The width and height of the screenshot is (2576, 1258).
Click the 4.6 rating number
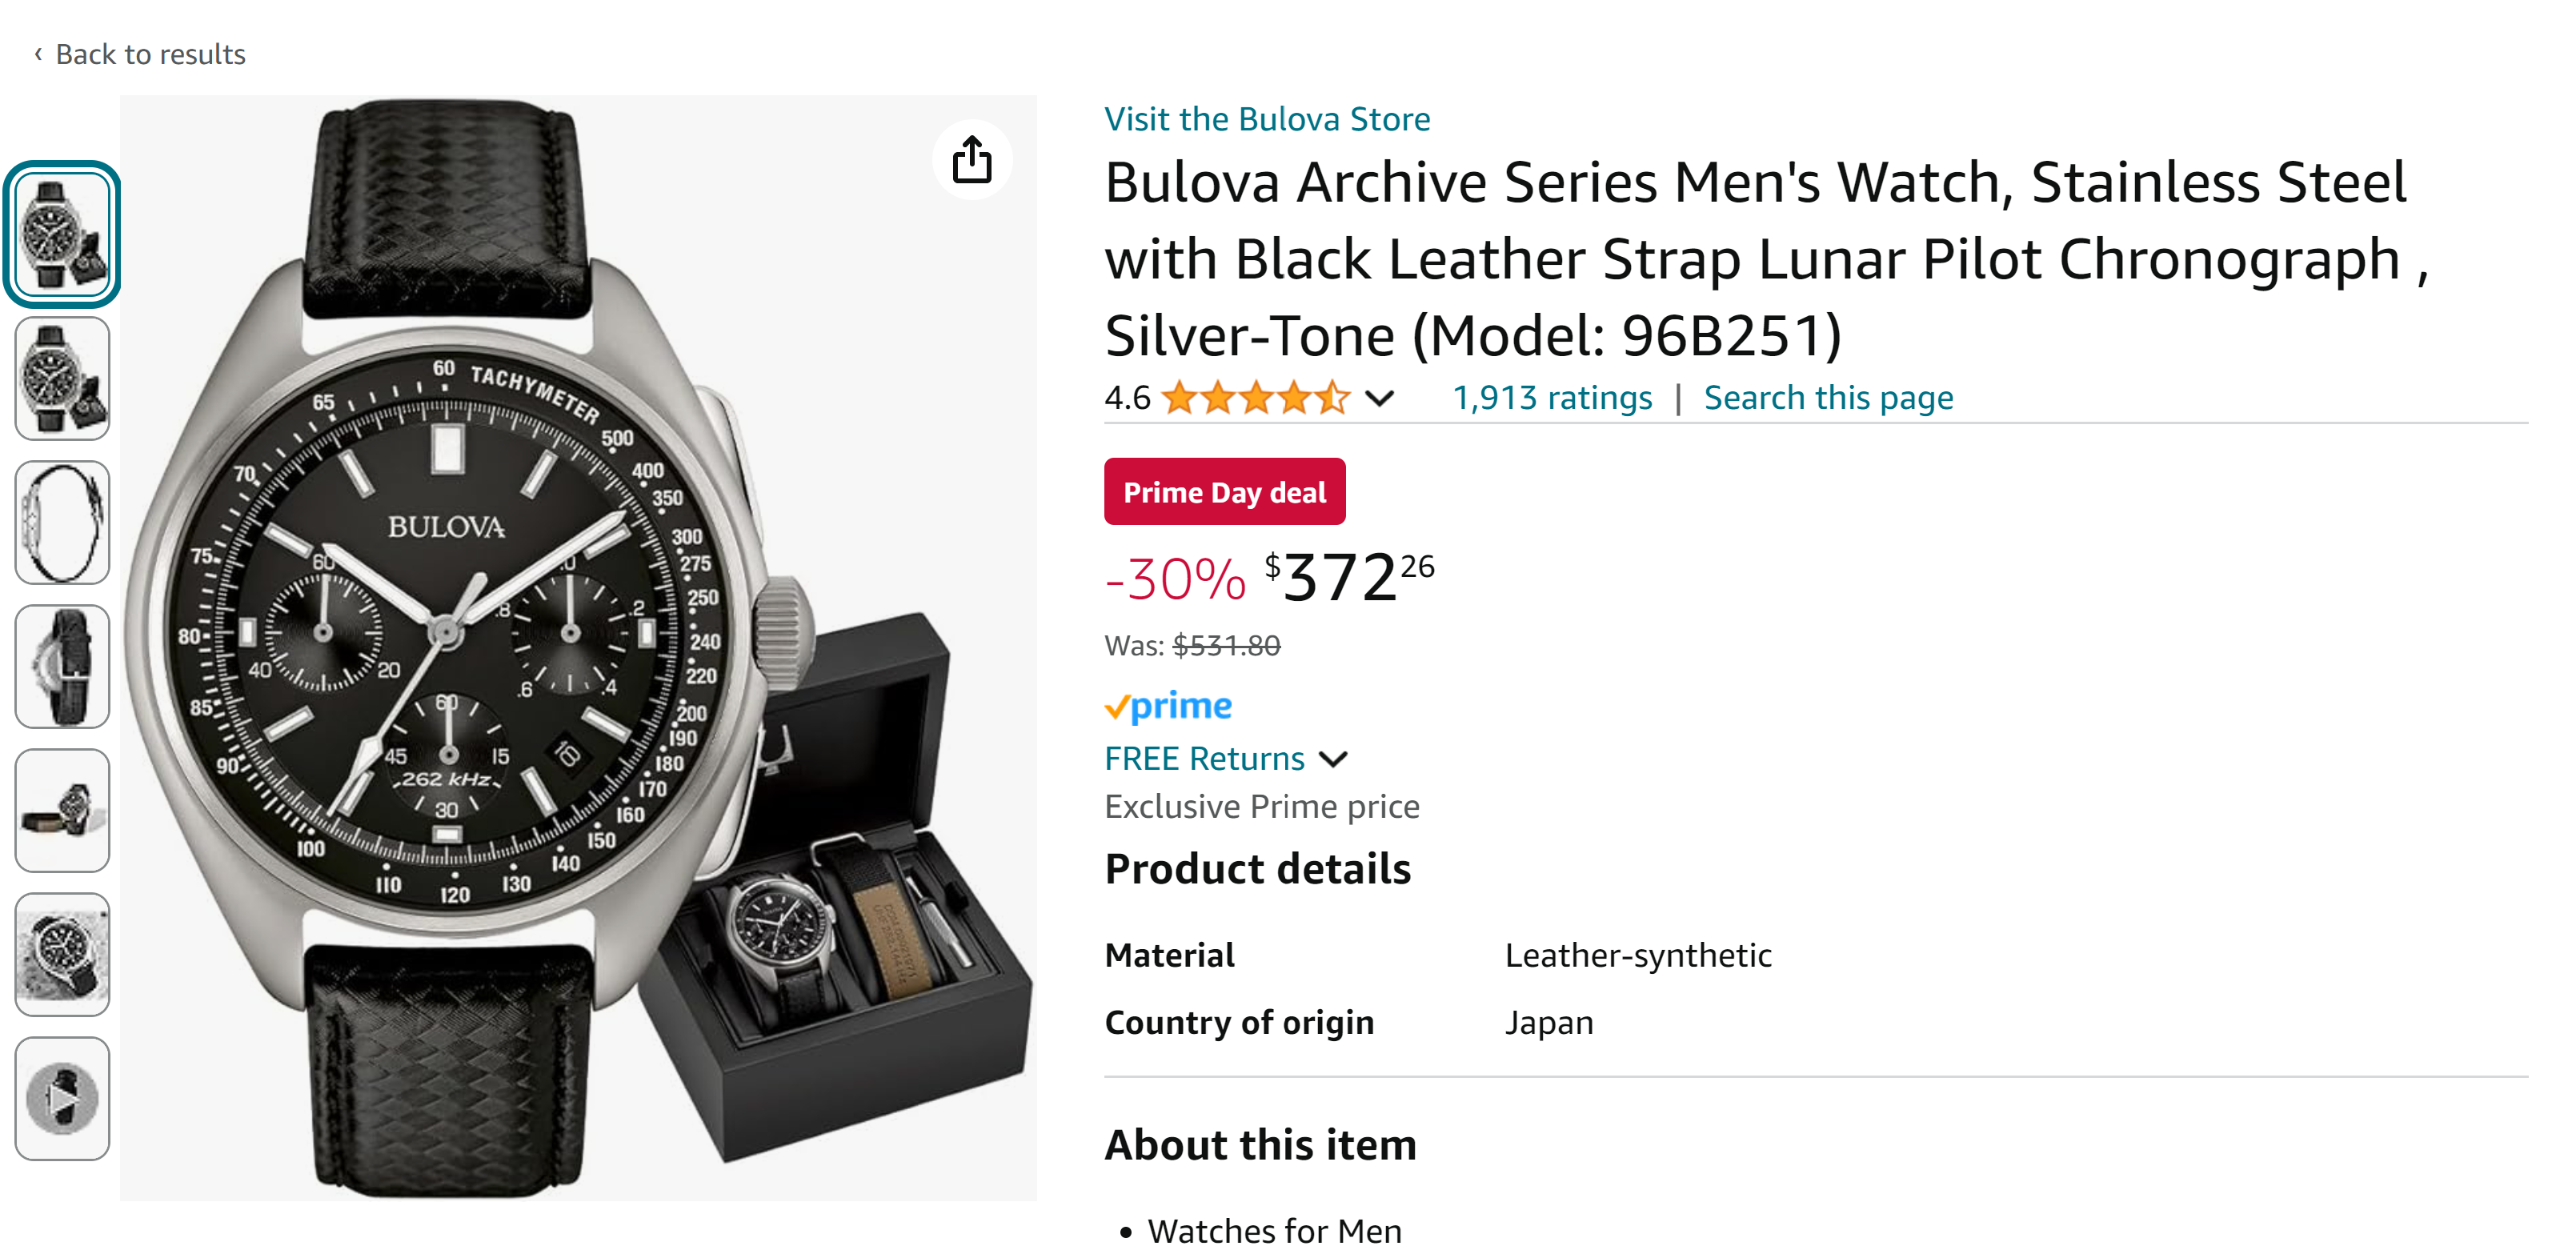coord(1127,398)
